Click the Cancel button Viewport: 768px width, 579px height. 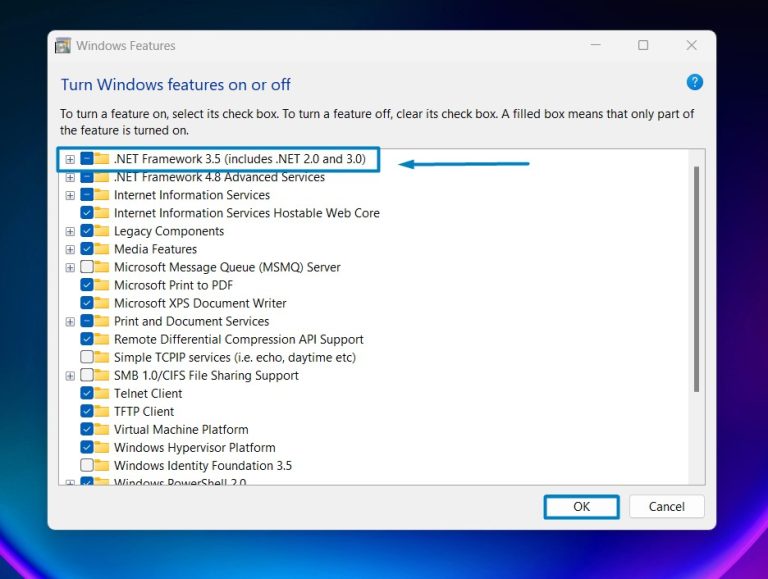666,506
